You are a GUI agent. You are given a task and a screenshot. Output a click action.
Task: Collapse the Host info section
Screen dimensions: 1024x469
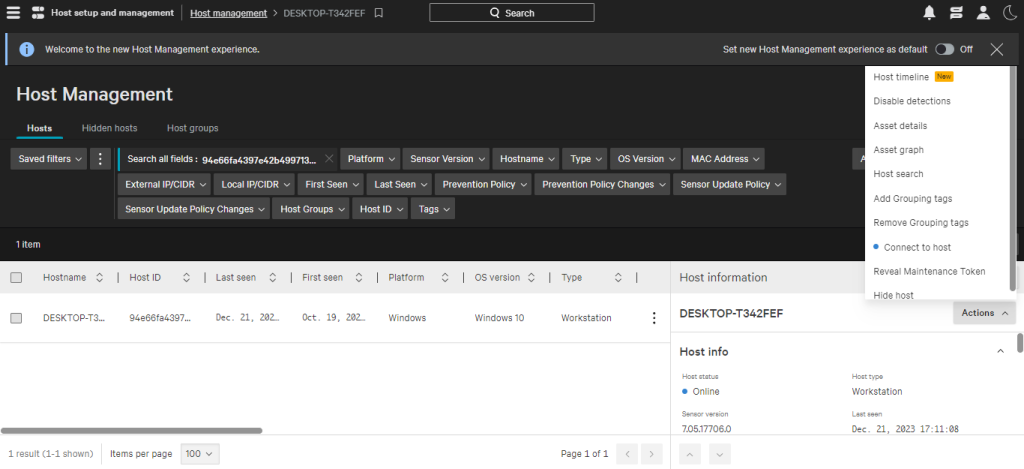click(x=1000, y=351)
